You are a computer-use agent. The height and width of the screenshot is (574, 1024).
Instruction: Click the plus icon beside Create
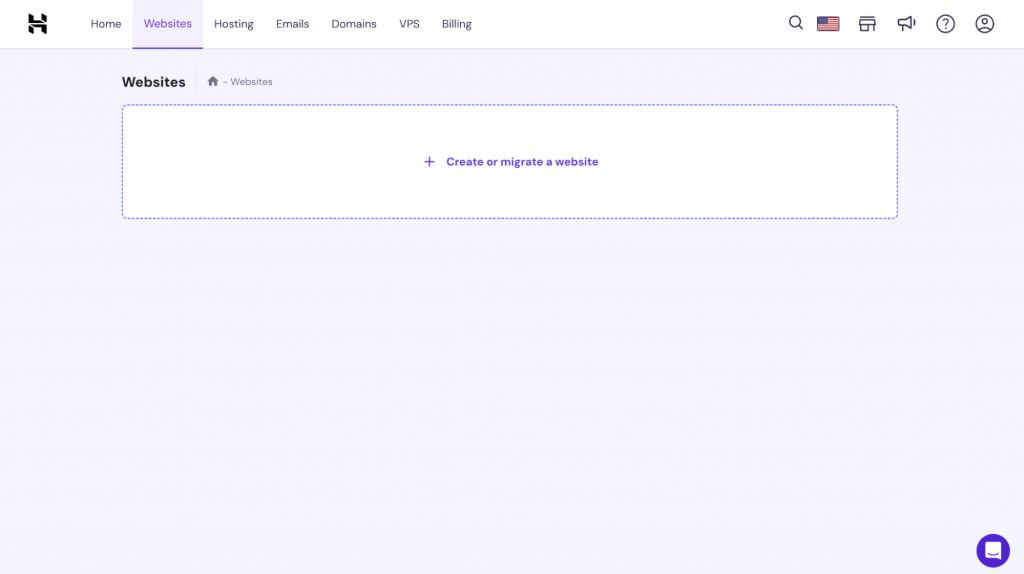[429, 162]
